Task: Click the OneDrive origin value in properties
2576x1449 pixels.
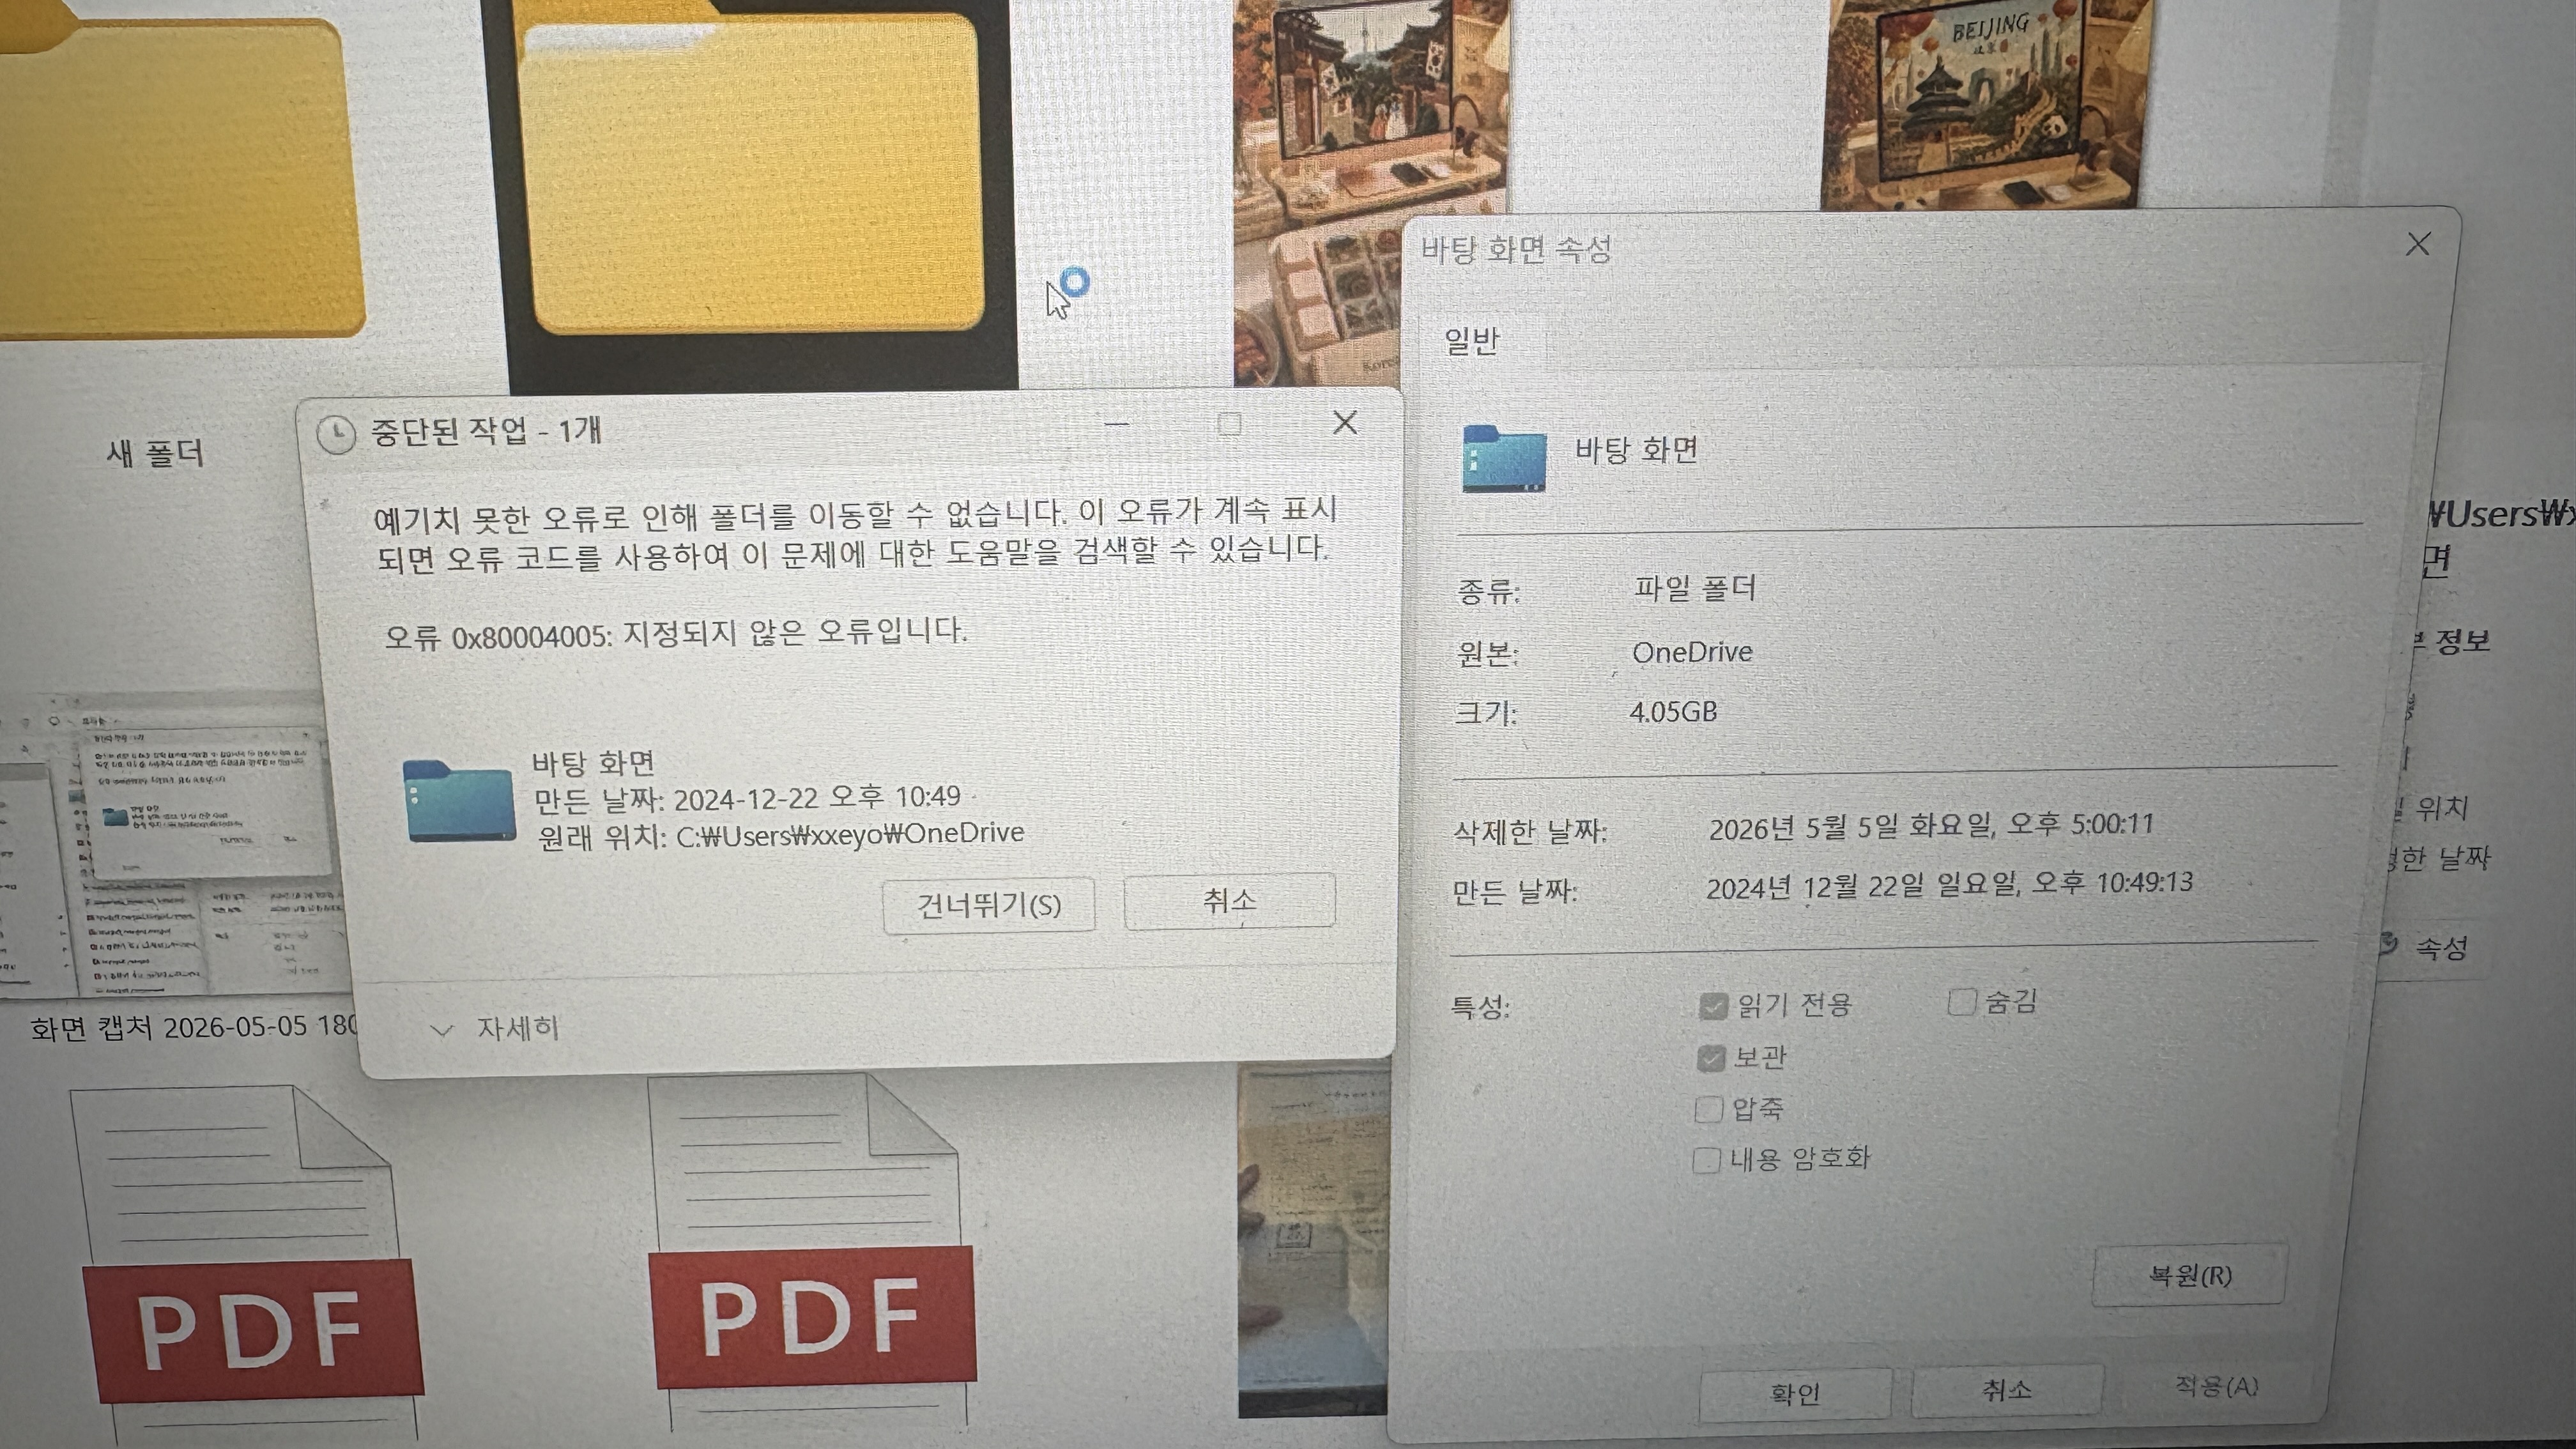Action: click(1692, 652)
